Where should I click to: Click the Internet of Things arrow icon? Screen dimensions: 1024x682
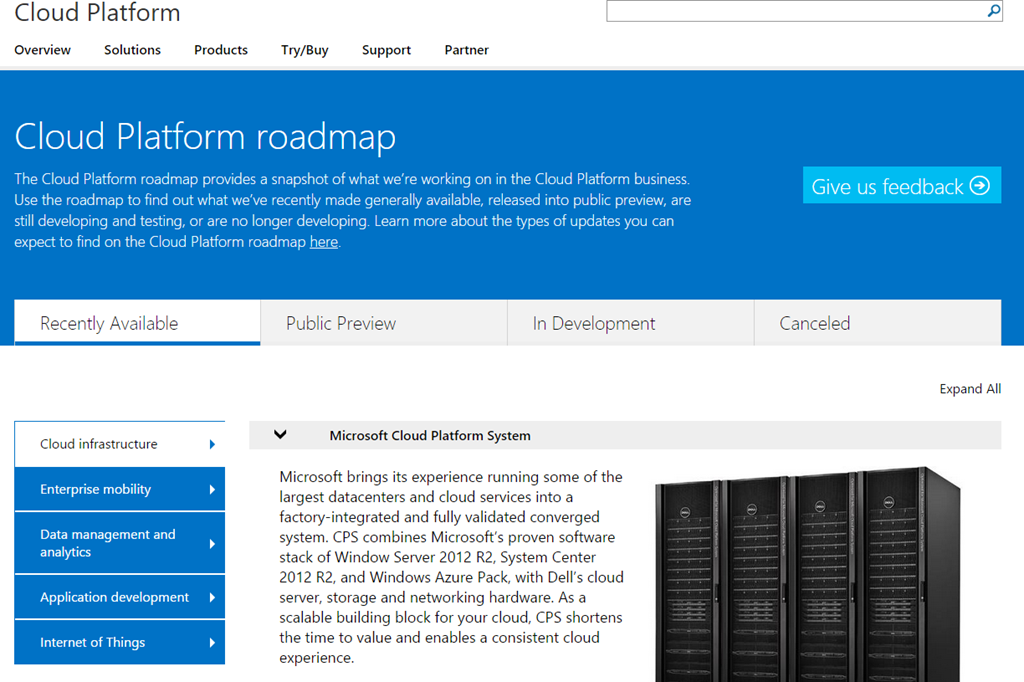211,643
